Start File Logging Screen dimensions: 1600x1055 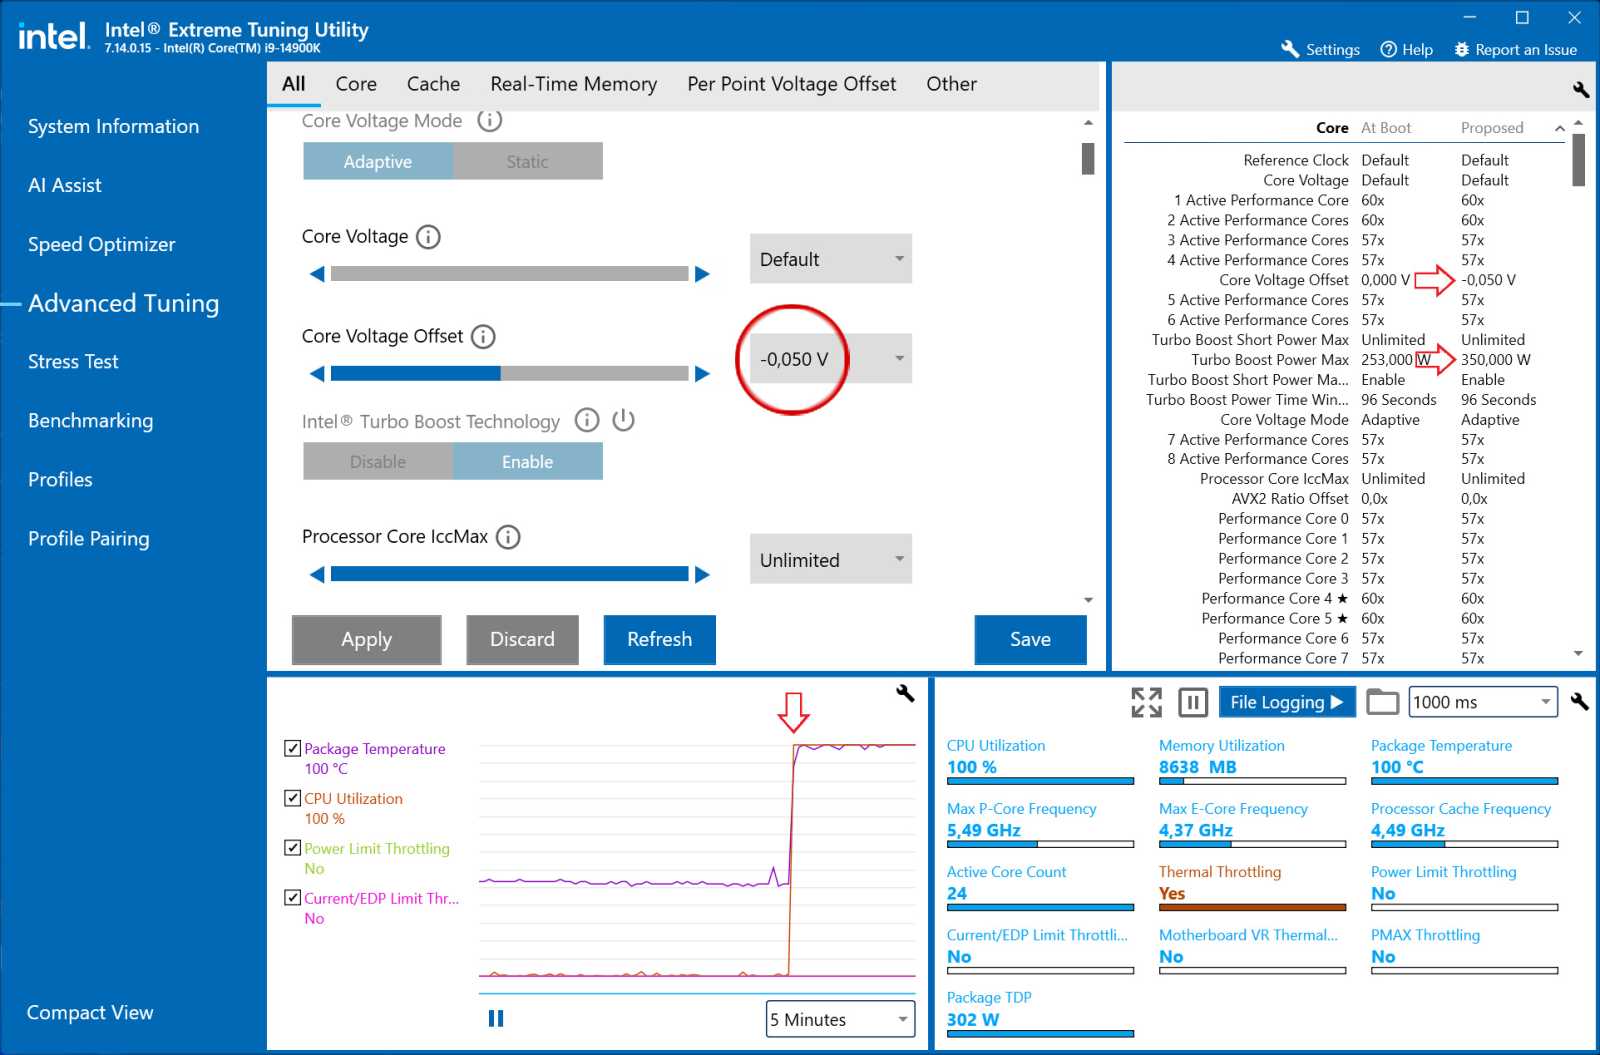[x=1287, y=702]
